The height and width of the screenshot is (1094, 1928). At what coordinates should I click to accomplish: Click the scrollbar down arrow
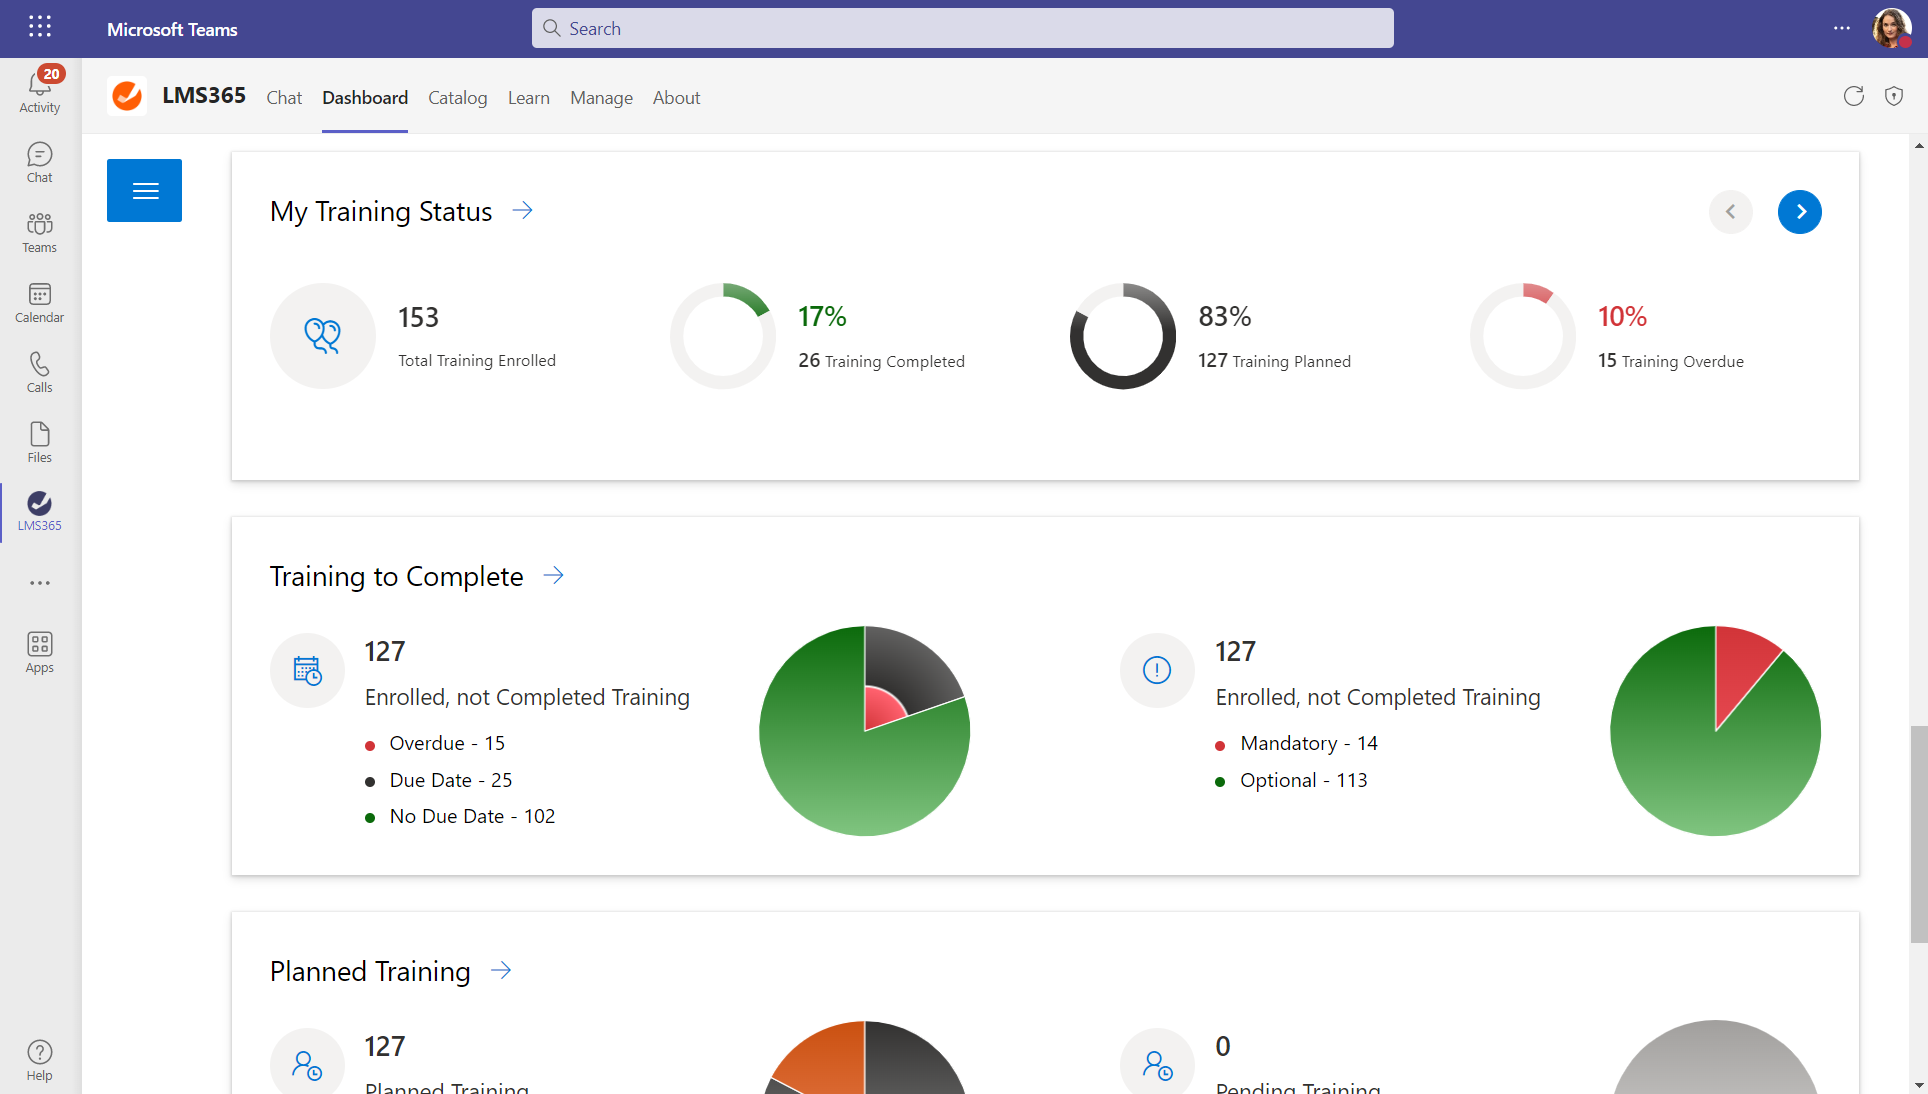[1919, 1085]
